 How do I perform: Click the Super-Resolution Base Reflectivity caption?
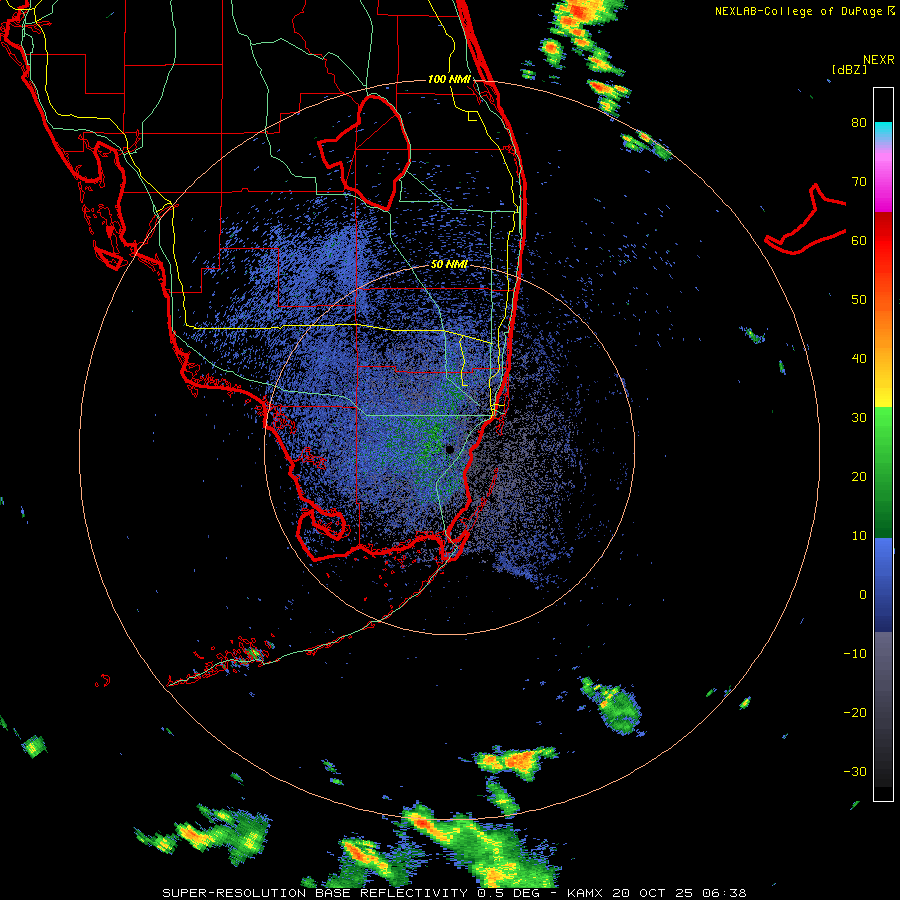[315, 893]
